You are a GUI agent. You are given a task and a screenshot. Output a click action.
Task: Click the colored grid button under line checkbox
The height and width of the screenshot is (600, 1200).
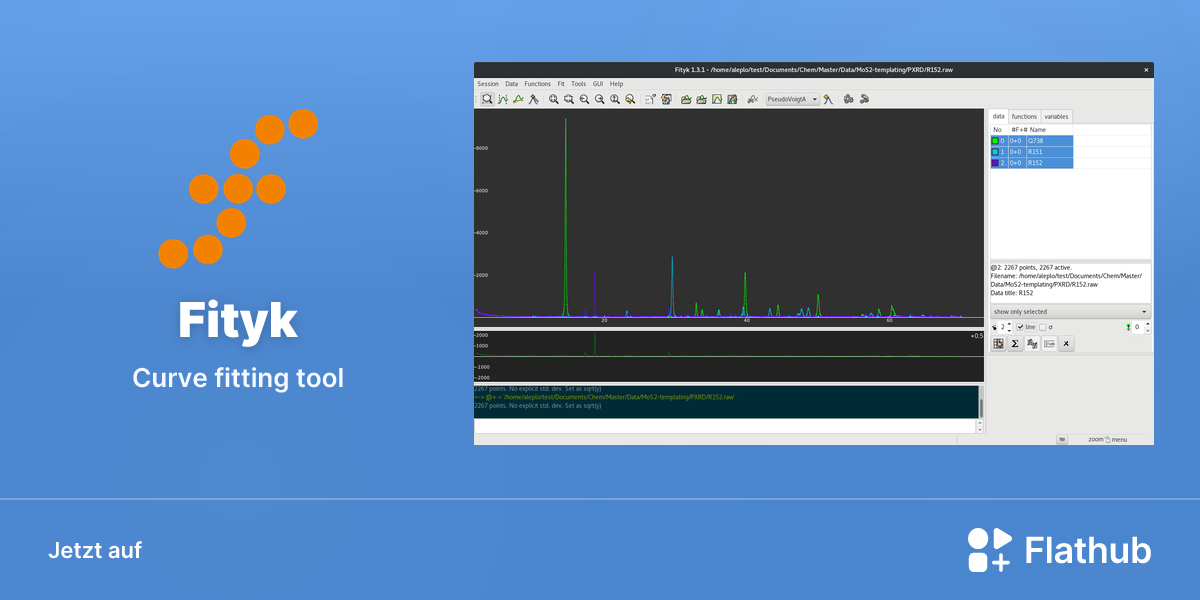[x=998, y=343]
